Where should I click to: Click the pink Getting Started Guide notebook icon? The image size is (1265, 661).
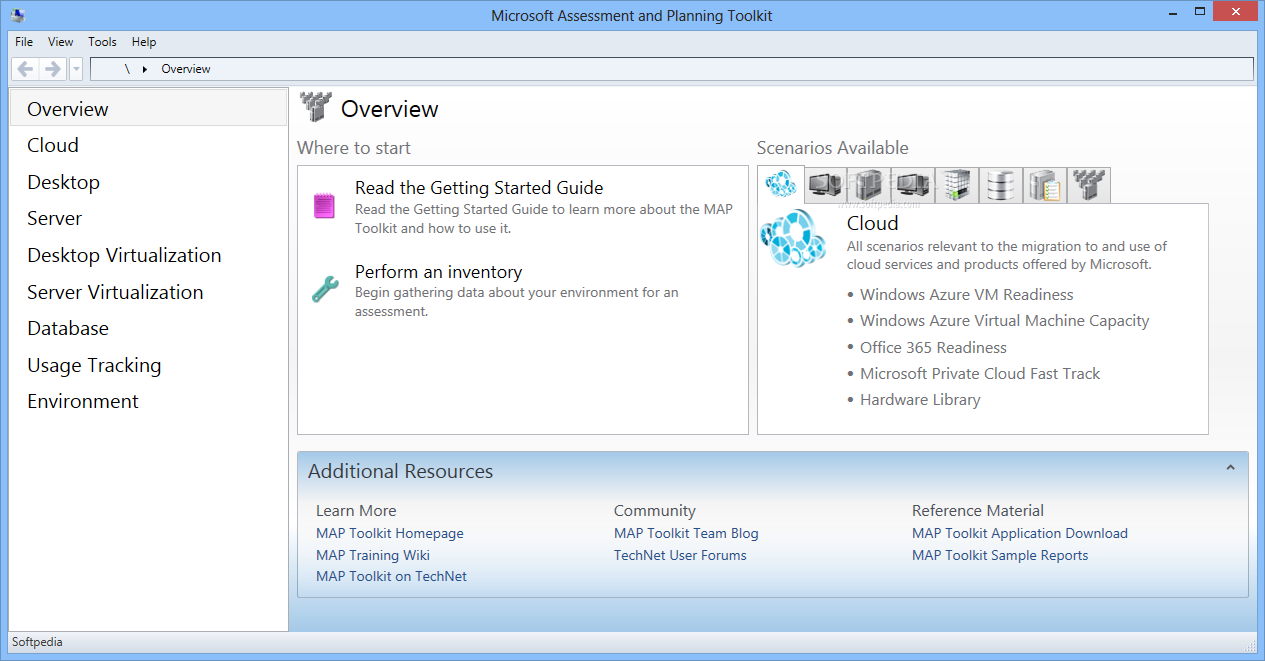pos(325,206)
